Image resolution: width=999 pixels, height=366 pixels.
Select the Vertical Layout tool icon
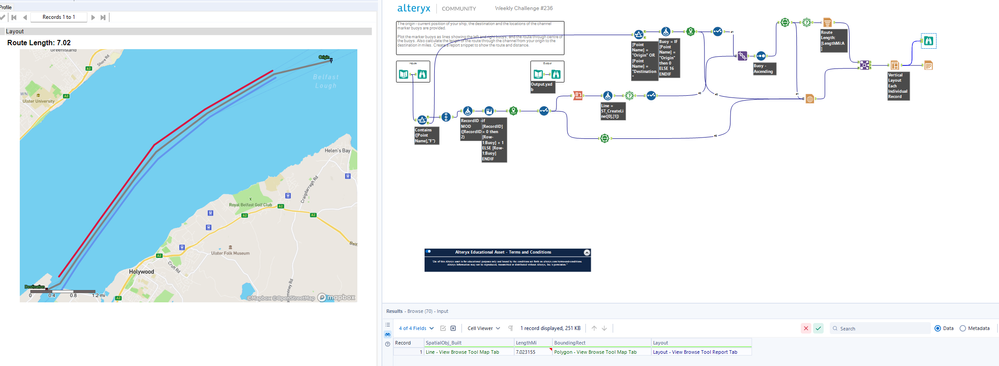[895, 65]
